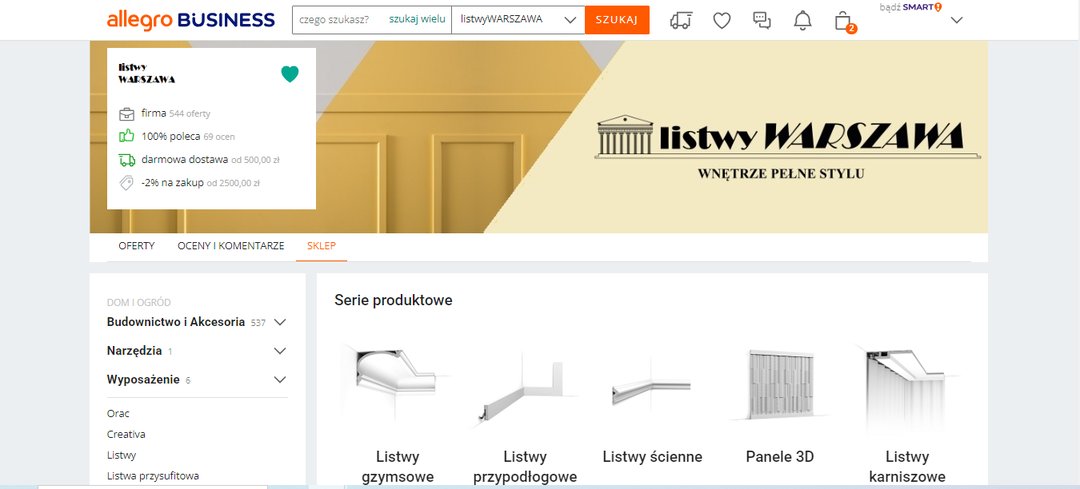Click tag icon next to -2% na zakup
This screenshot has height=489, width=1080.
[126, 183]
